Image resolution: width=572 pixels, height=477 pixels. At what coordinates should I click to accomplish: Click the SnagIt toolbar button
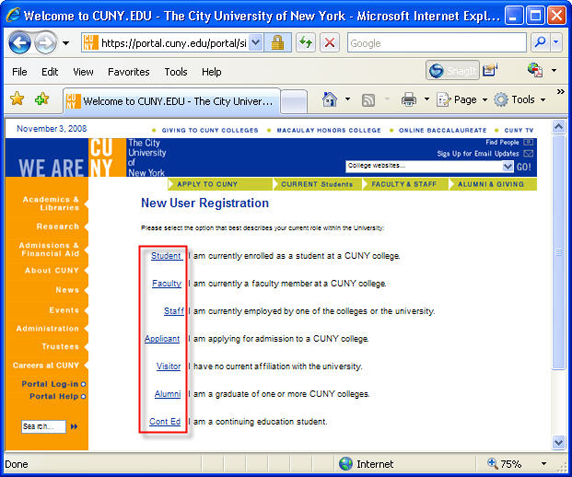pyautogui.click(x=452, y=70)
